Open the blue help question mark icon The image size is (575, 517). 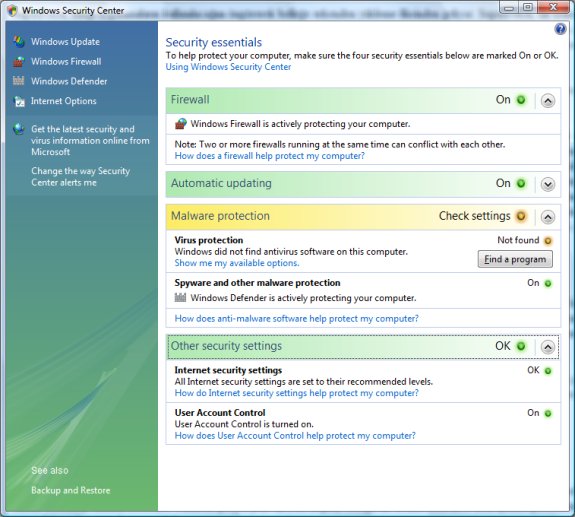click(560, 29)
